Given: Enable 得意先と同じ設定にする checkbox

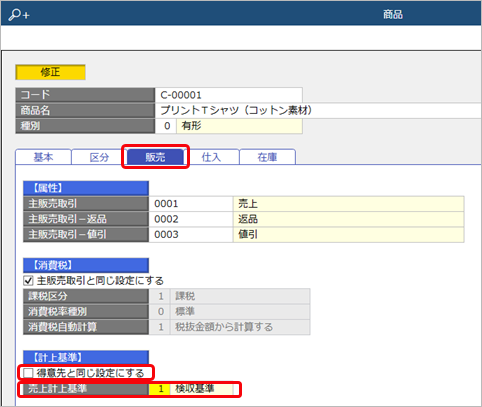Looking at the screenshot, I should (28, 373).
